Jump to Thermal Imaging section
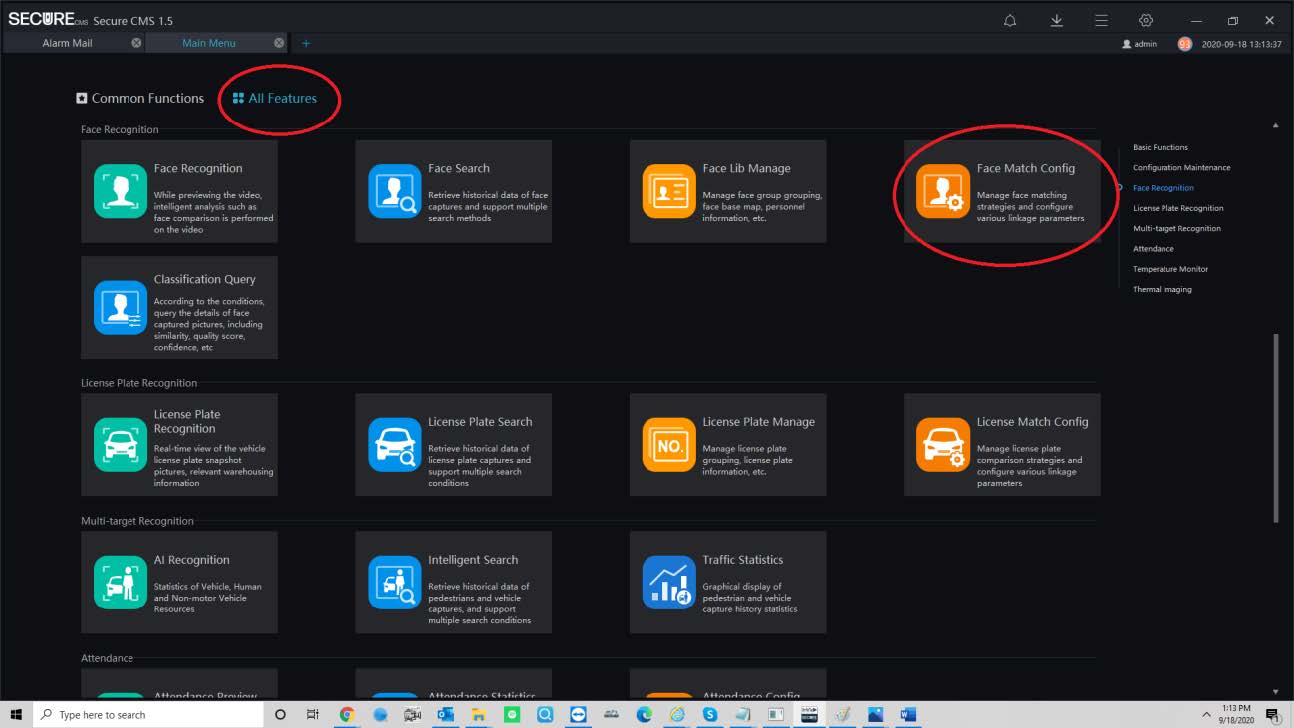1294x728 pixels. coord(1162,289)
